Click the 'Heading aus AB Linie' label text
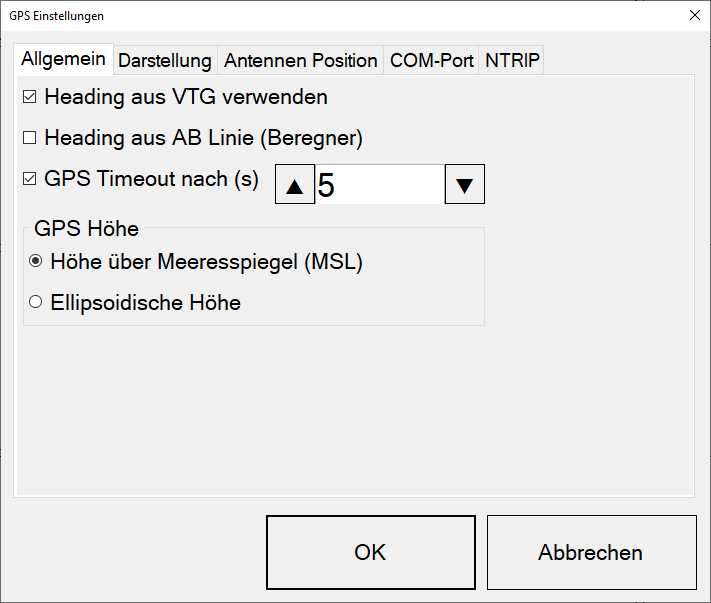This screenshot has height=603, width=711. tap(203, 138)
